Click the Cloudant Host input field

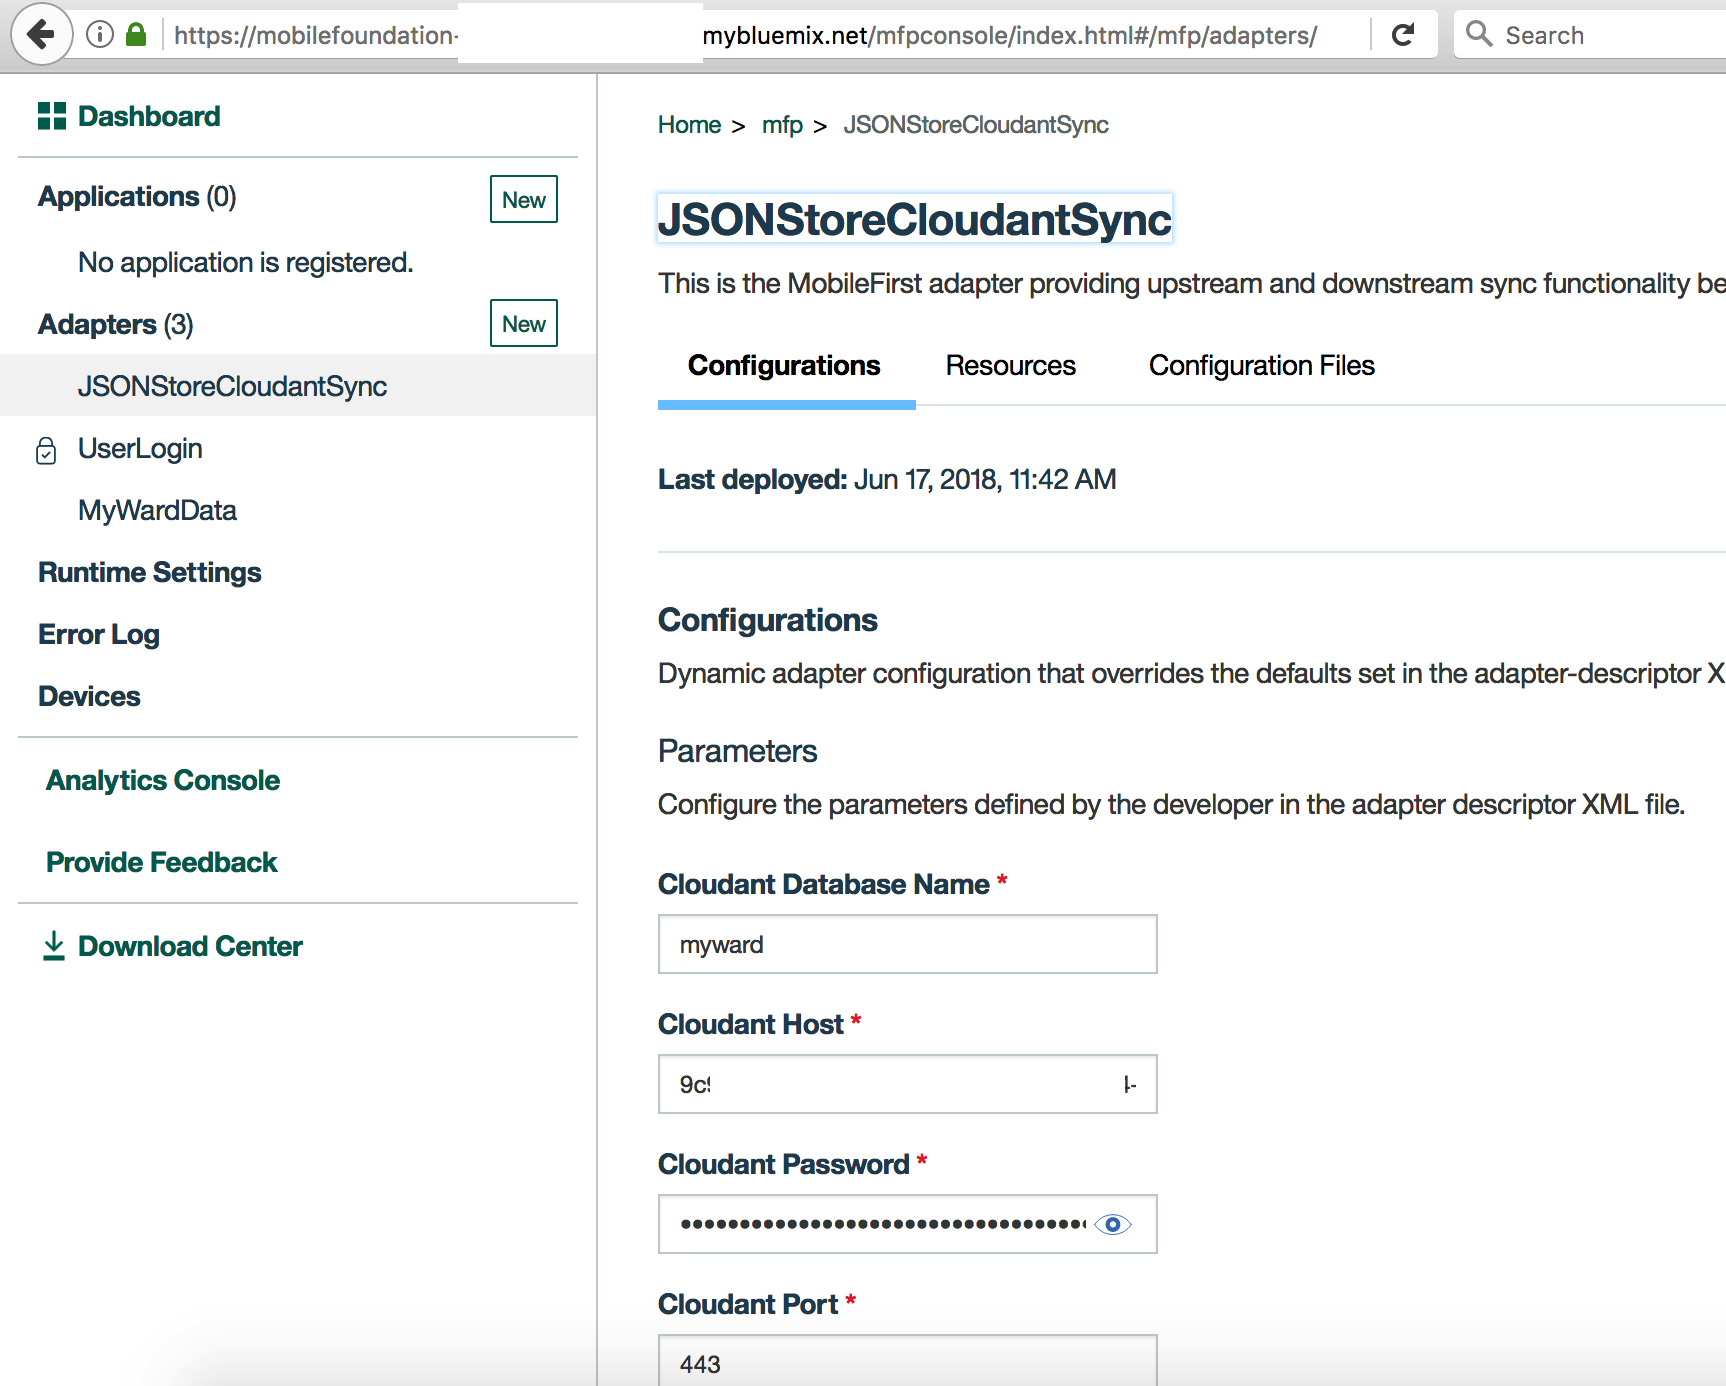point(908,1084)
